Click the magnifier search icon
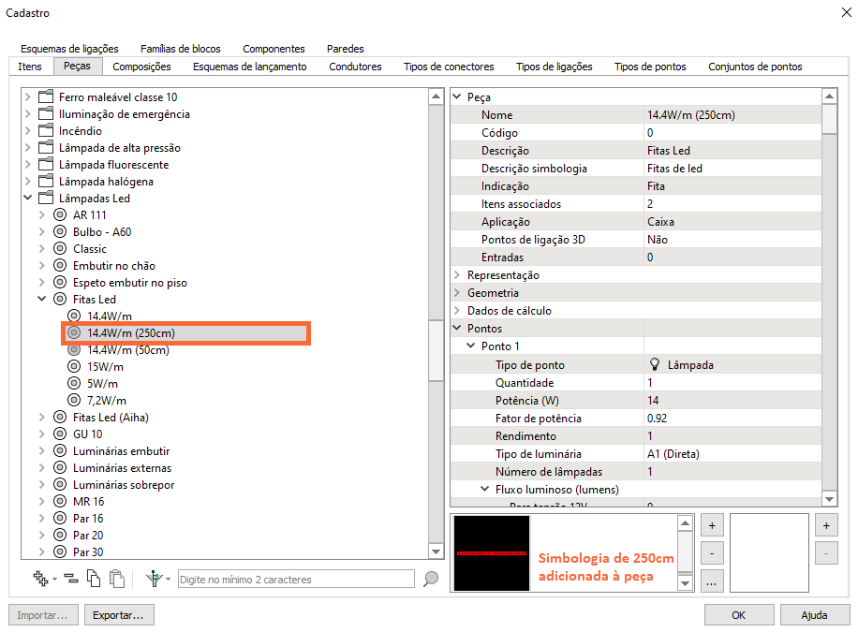Viewport: 858px width, 632px height. [x=431, y=579]
